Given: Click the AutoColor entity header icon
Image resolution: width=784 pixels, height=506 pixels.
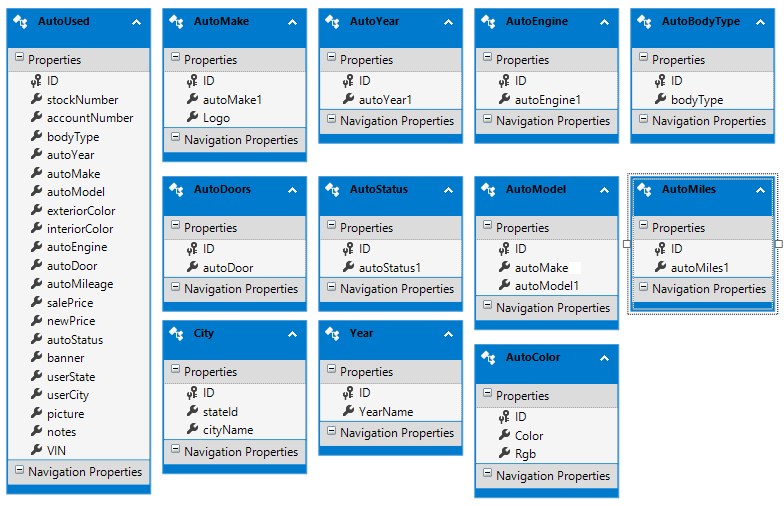Looking at the screenshot, I should 489,357.
